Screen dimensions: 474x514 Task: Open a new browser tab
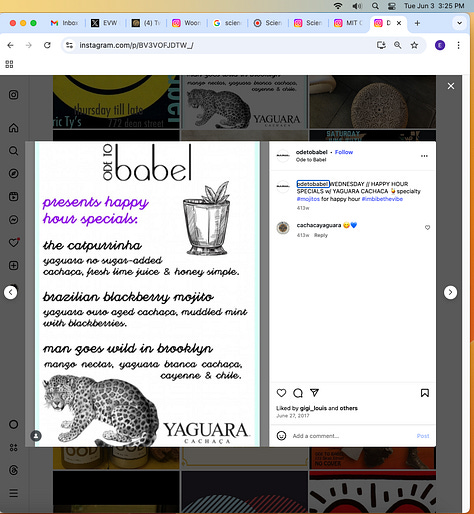(x=417, y=23)
